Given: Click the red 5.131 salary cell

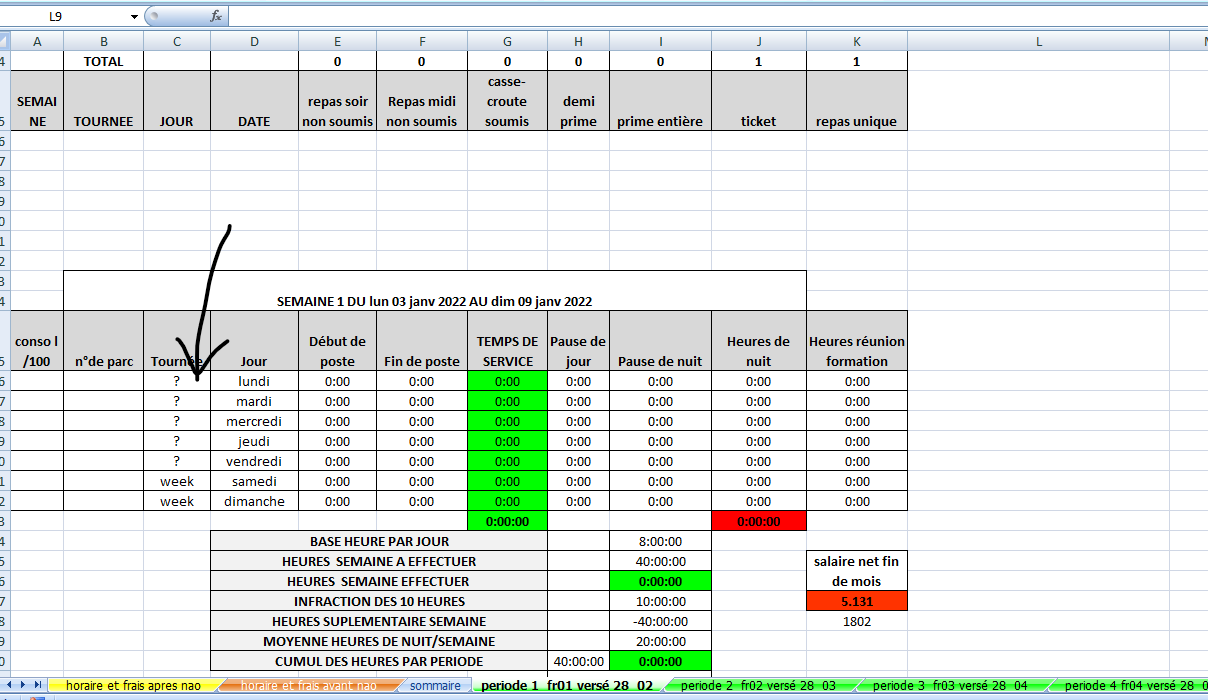Looking at the screenshot, I should point(856,601).
